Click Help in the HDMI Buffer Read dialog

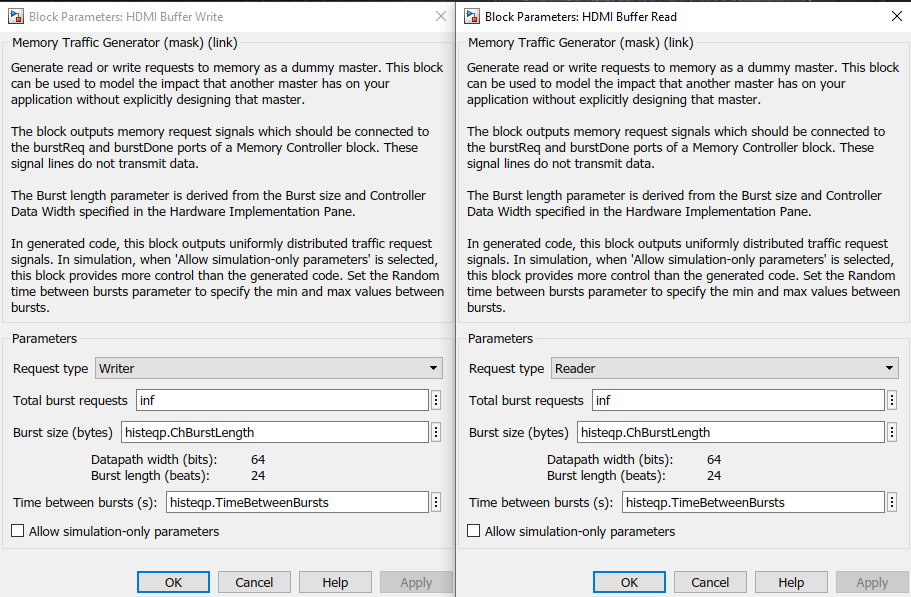791,582
